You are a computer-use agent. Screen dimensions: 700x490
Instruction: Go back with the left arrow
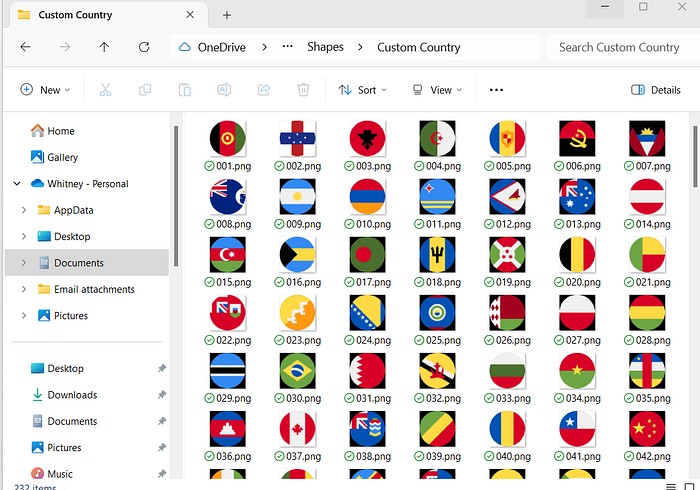(25, 47)
